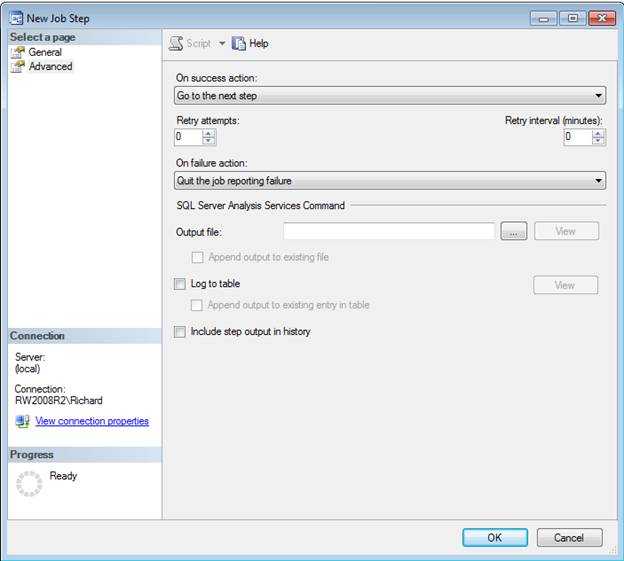
Task: Select the Advanced page
Action: point(50,66)
